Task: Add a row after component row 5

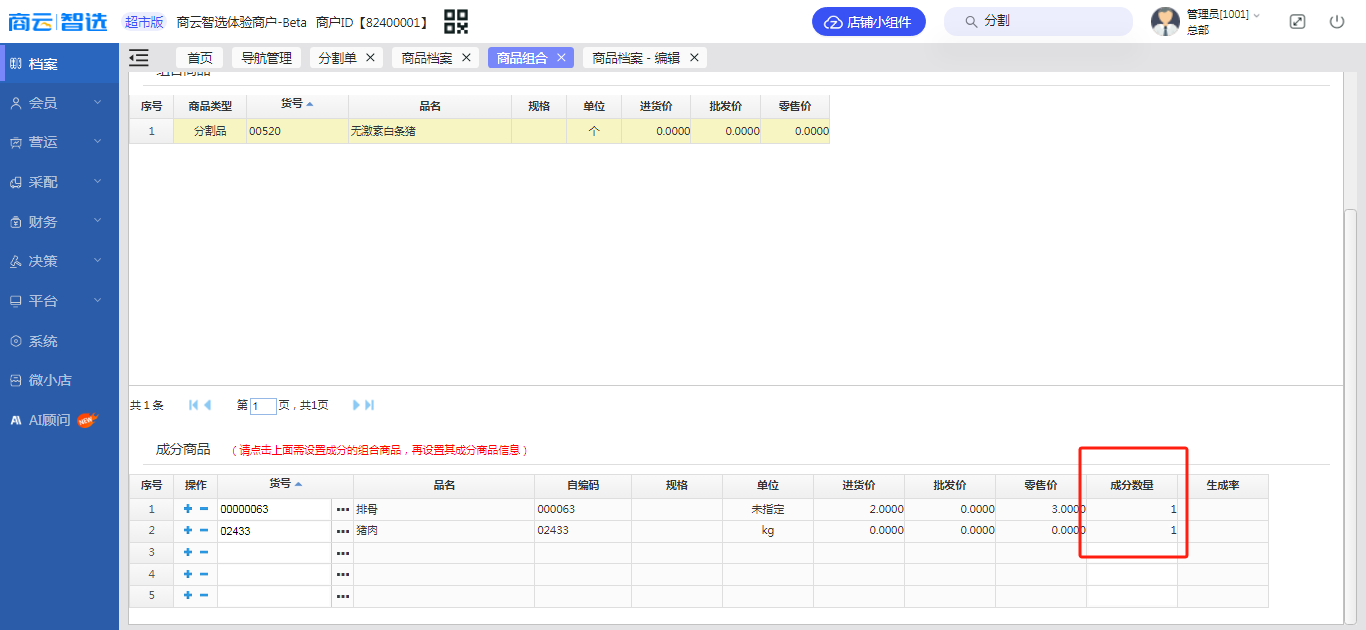Action: 188,595
